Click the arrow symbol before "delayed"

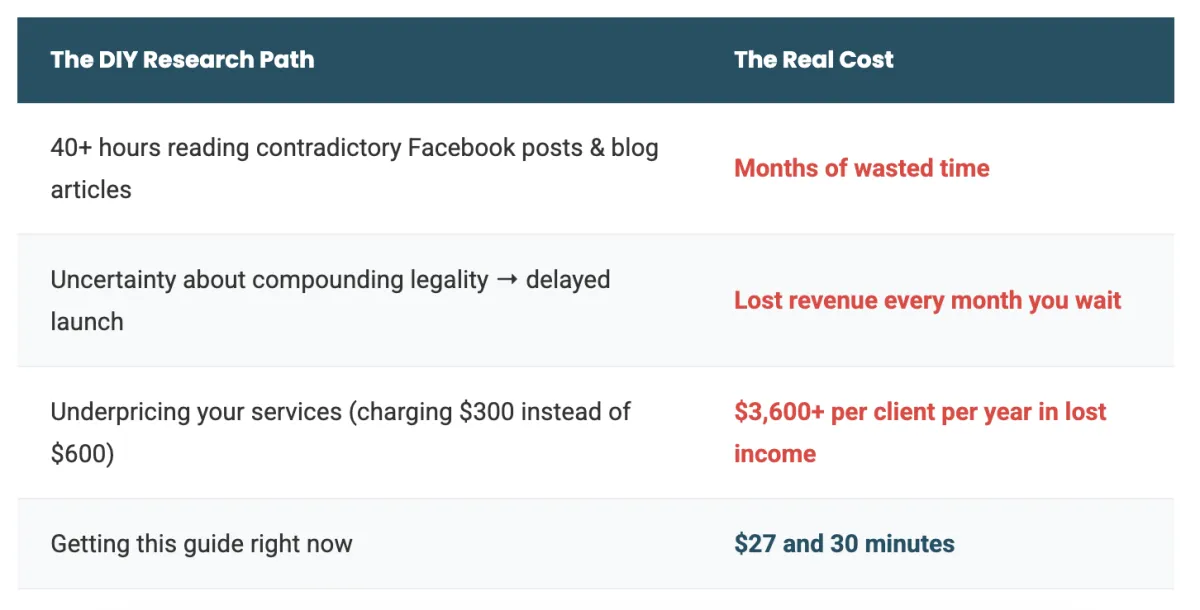click(x=509, y=280)
